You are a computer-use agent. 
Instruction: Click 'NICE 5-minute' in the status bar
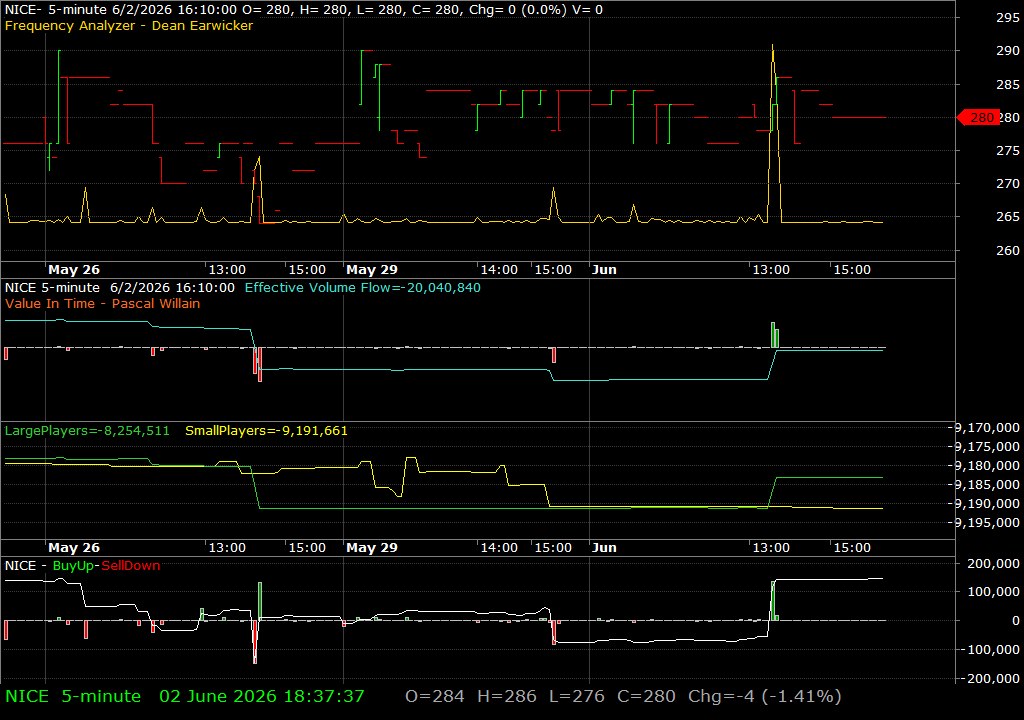coord(73,696)
